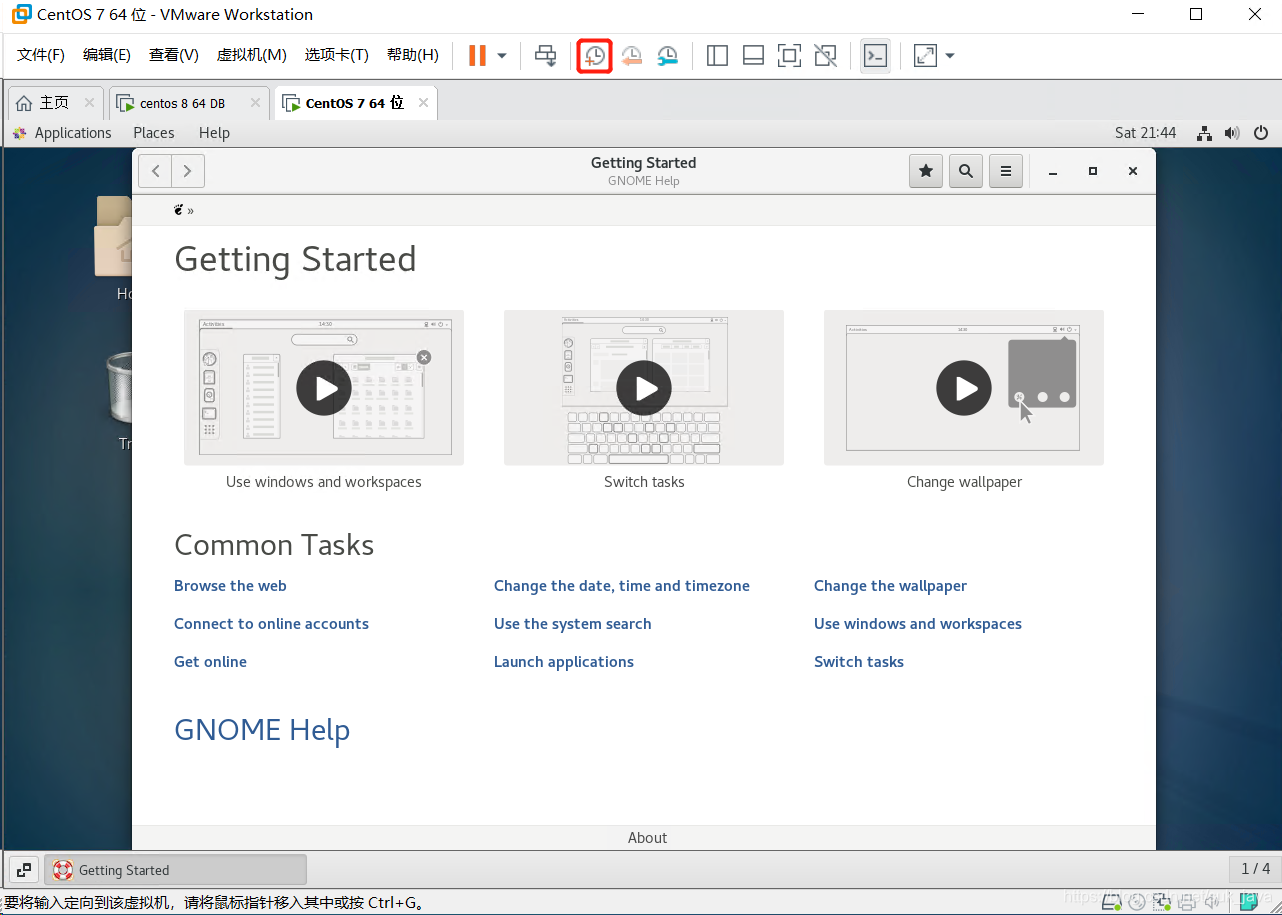Open Use the system search link
Image resolution: width=1282 pixels, height=915 pixels.
click(x=572, y=624)
